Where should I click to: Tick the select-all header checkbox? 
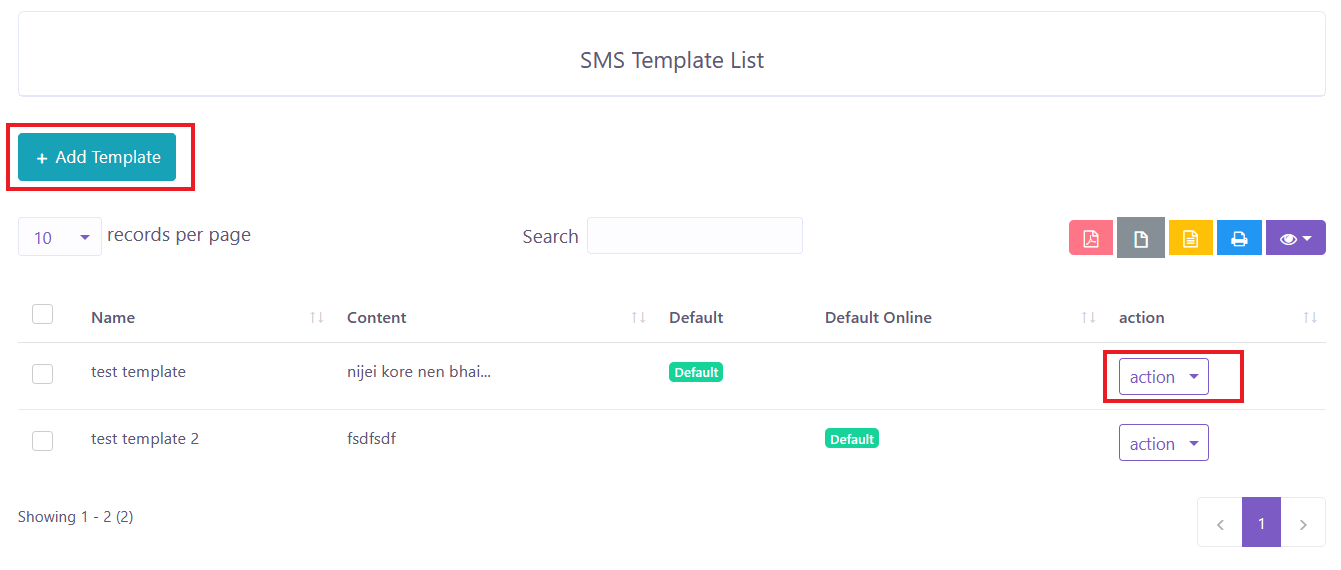pyautogui.click(x=42, y=314)
